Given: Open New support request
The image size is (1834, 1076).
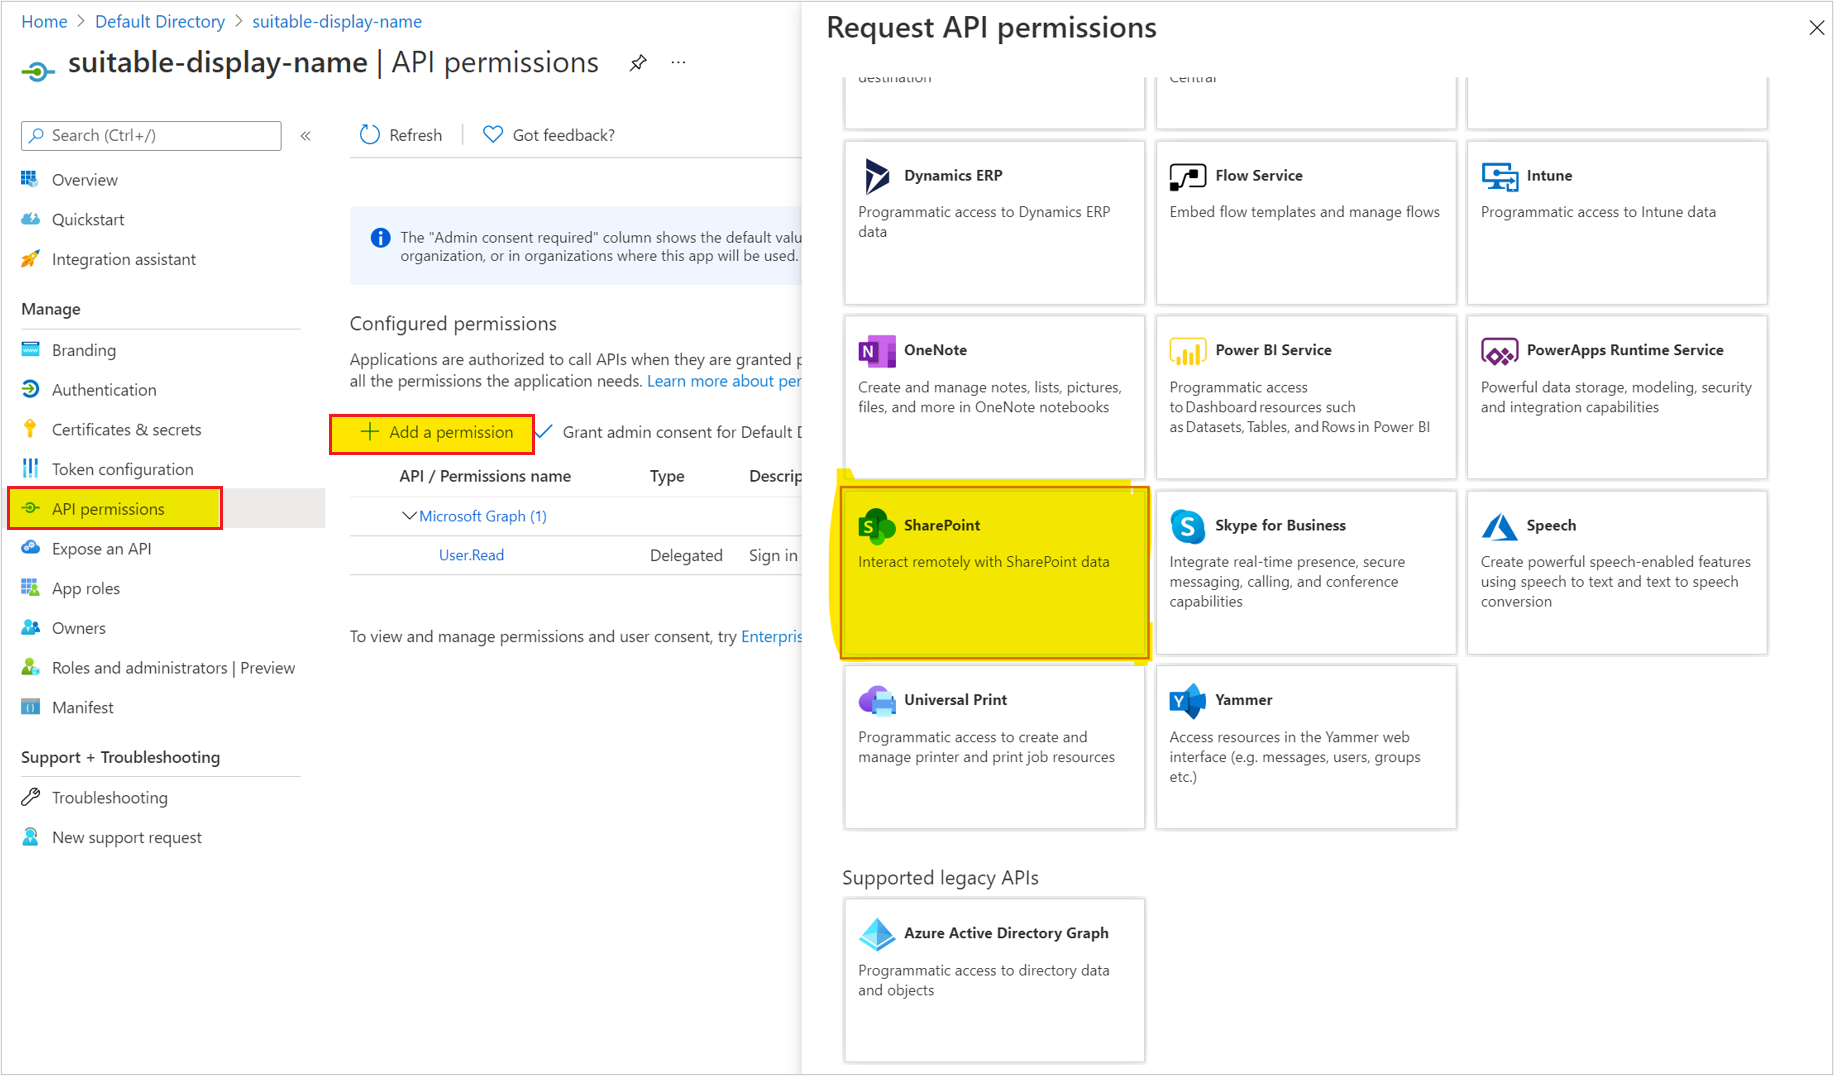Looking at the screenshot, I should tap(127, 837).
